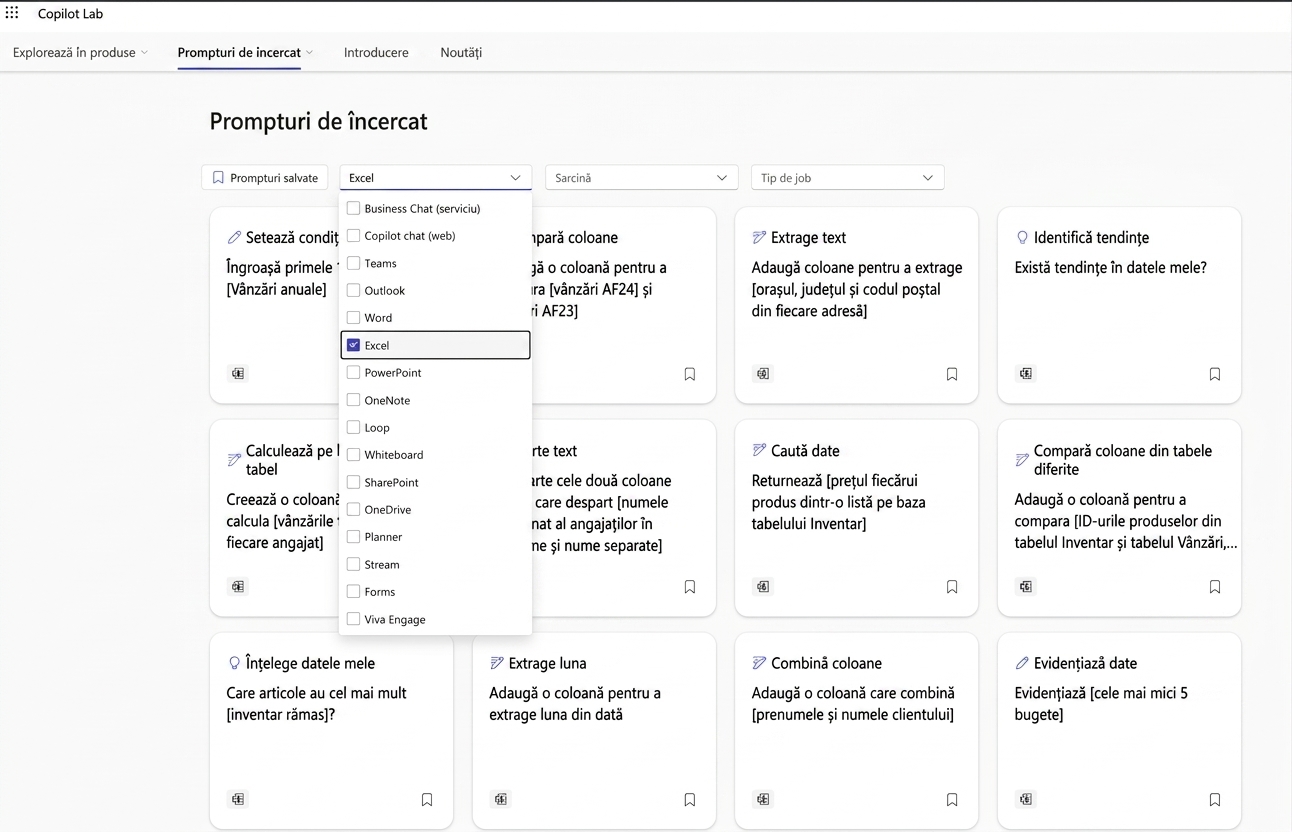This screenshot has height=832, width=1292.
Task: Click pencil icon beside 'Evidențiază date'
Action: pyautogui.click(x=1022, y=663)
